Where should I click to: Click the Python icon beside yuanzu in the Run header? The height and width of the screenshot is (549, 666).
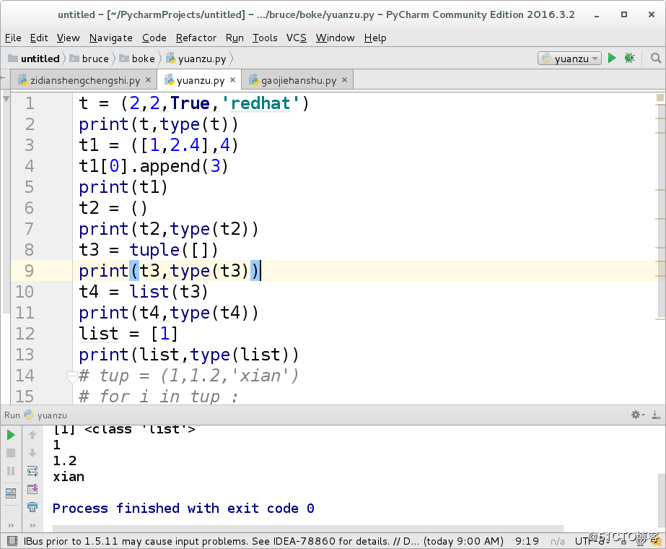point(29,415)
